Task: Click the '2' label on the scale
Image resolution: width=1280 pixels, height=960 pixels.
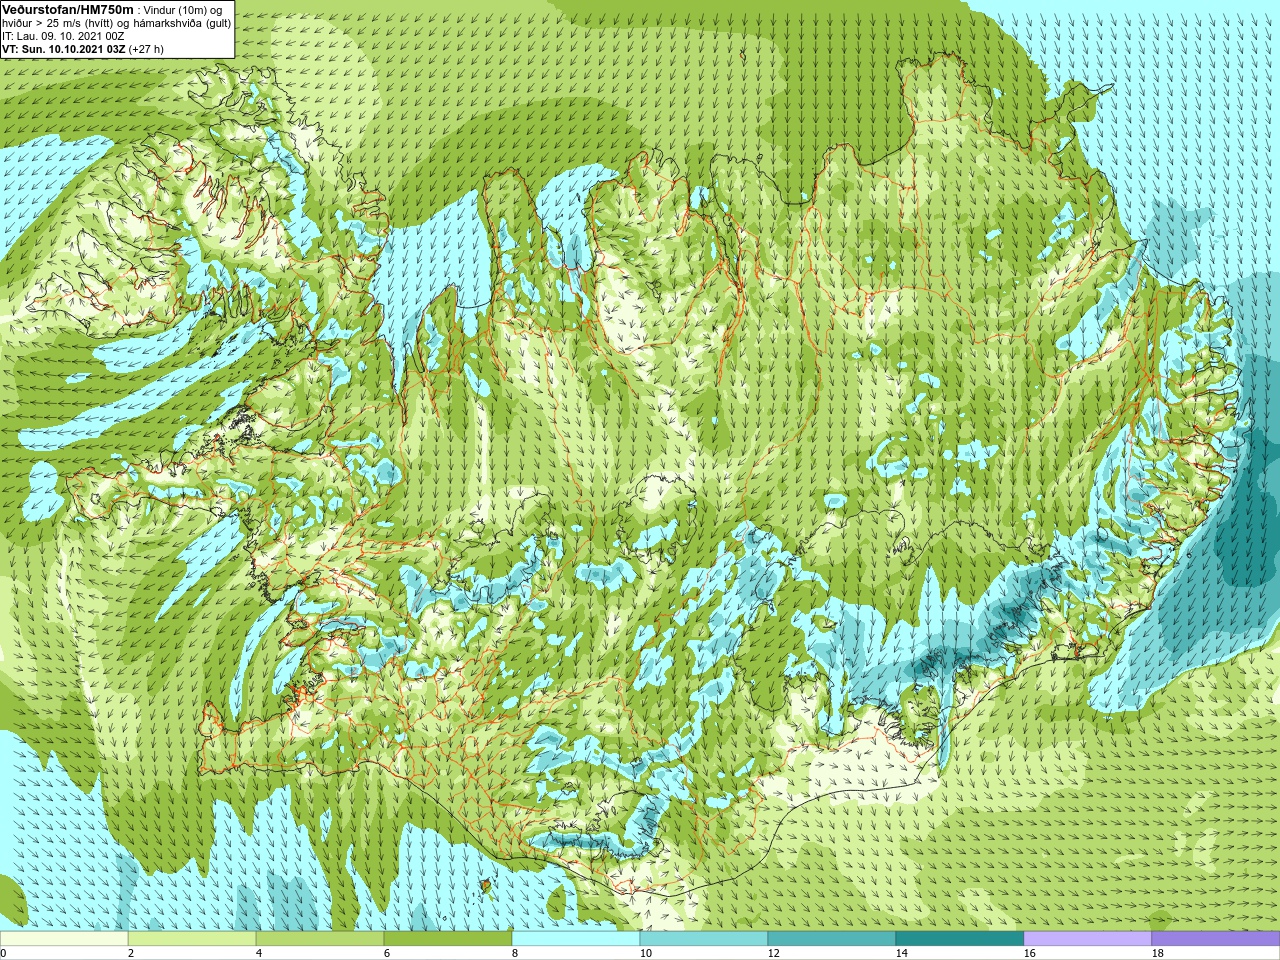Action: point(131,954)
